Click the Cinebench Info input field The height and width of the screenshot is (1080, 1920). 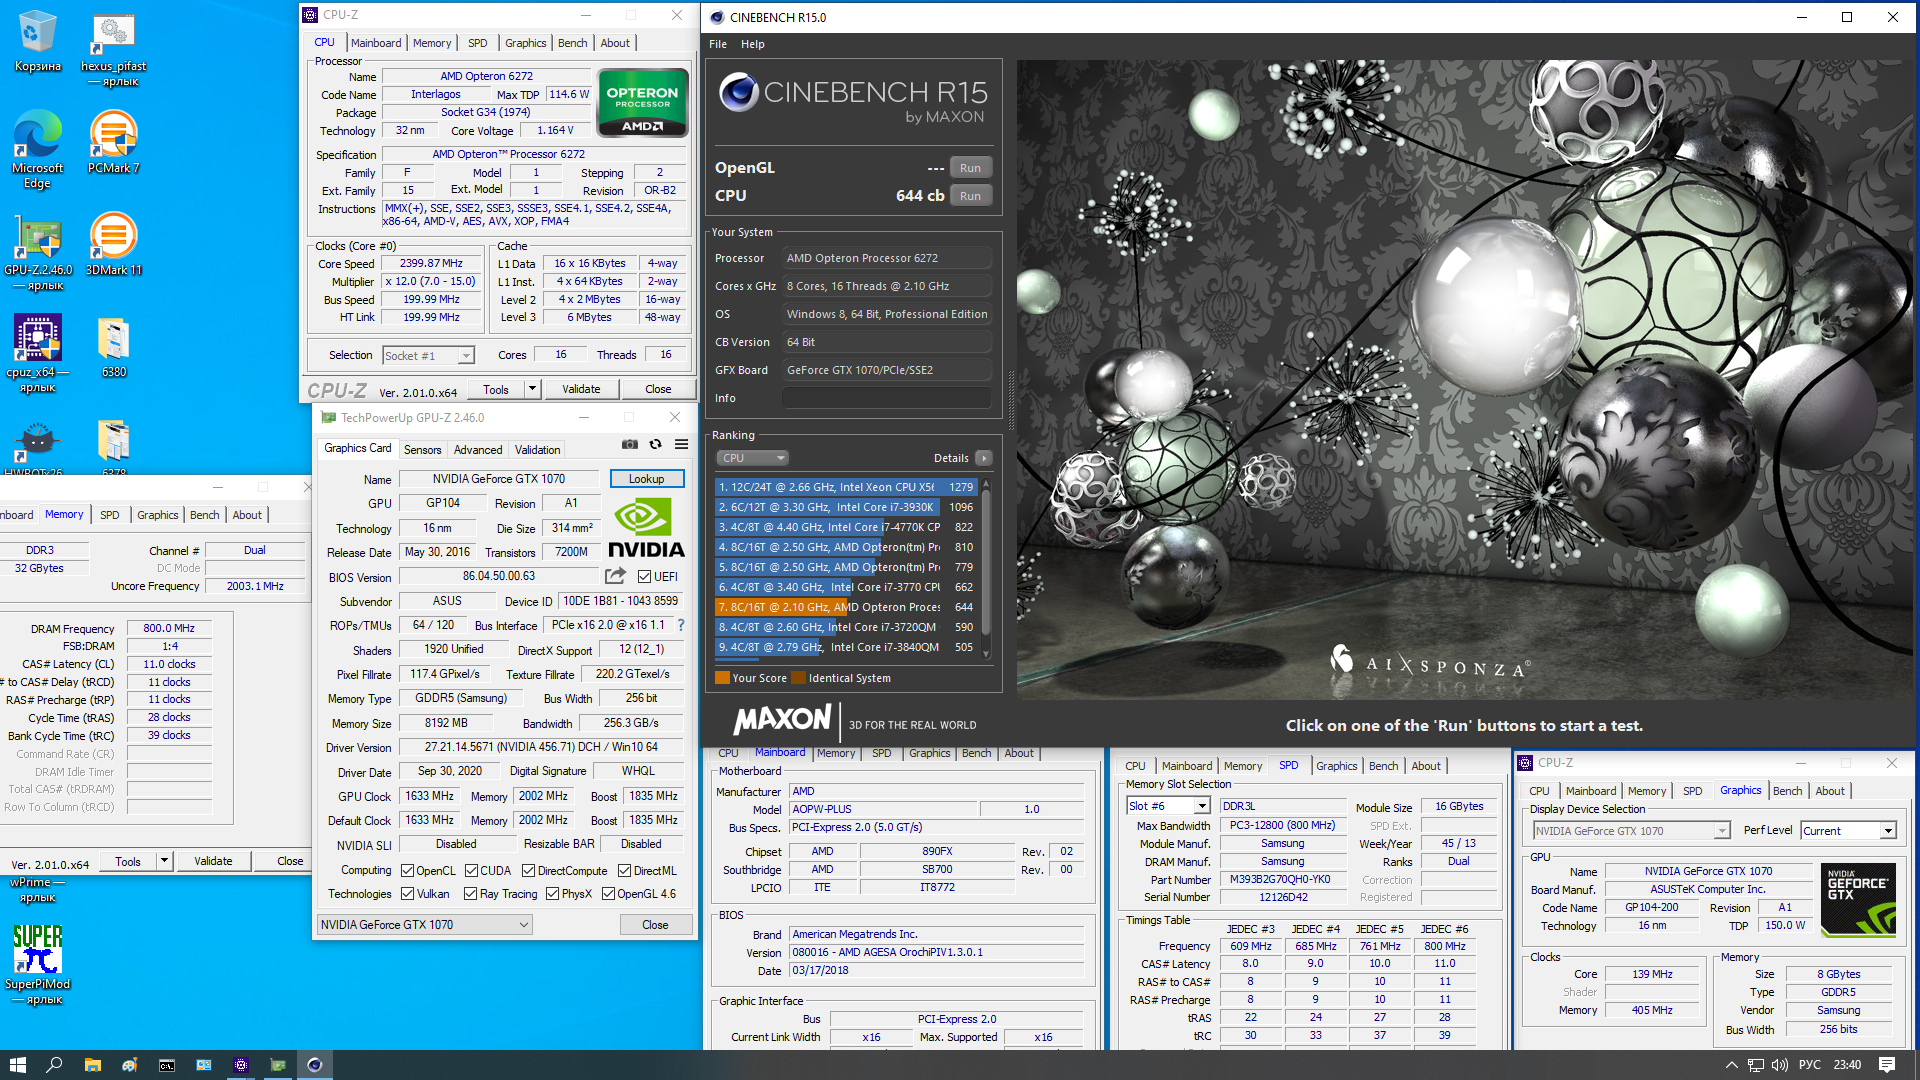(886, 398)
